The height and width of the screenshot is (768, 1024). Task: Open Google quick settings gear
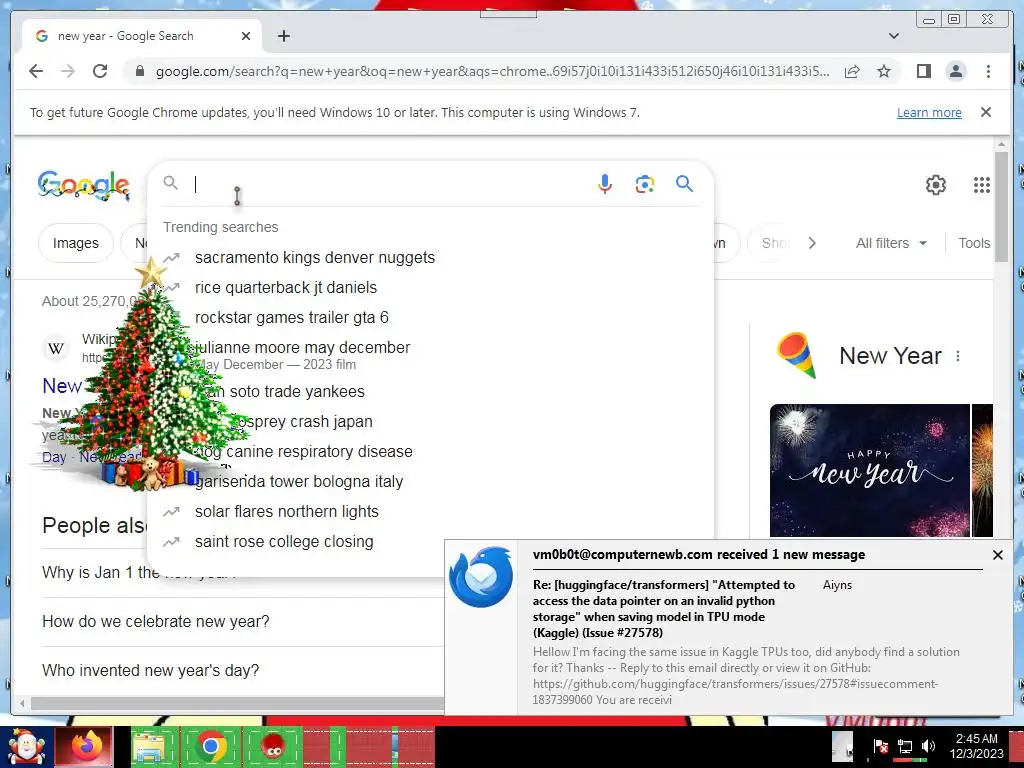pyautogui.click(x=936, y=185)
